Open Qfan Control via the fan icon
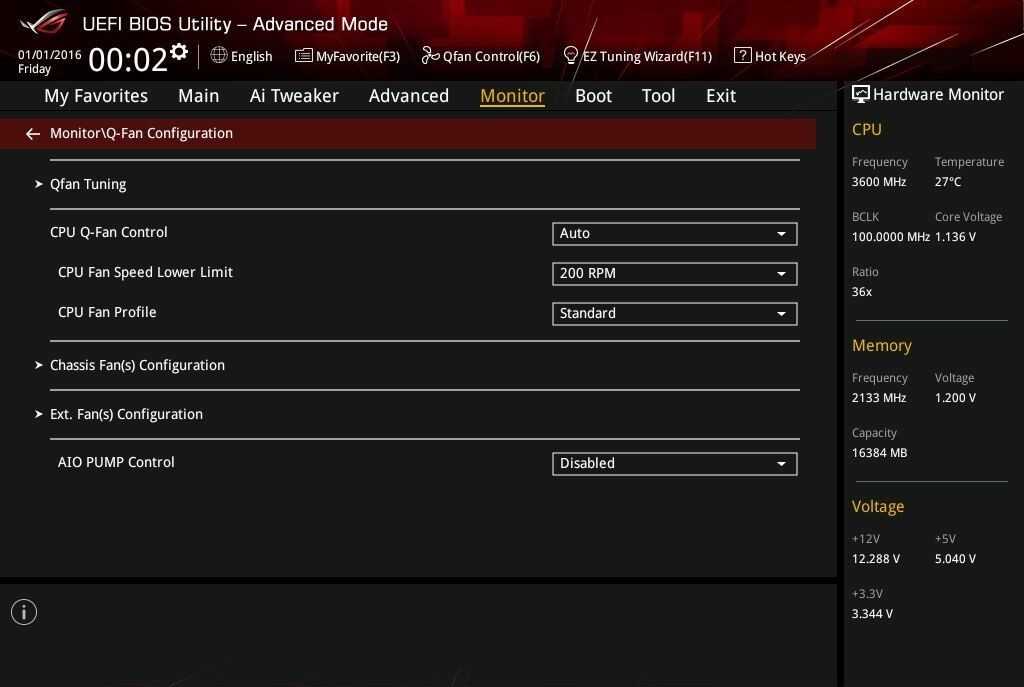This screenshot has width=1024, height=687. click(x=430, y=55)
